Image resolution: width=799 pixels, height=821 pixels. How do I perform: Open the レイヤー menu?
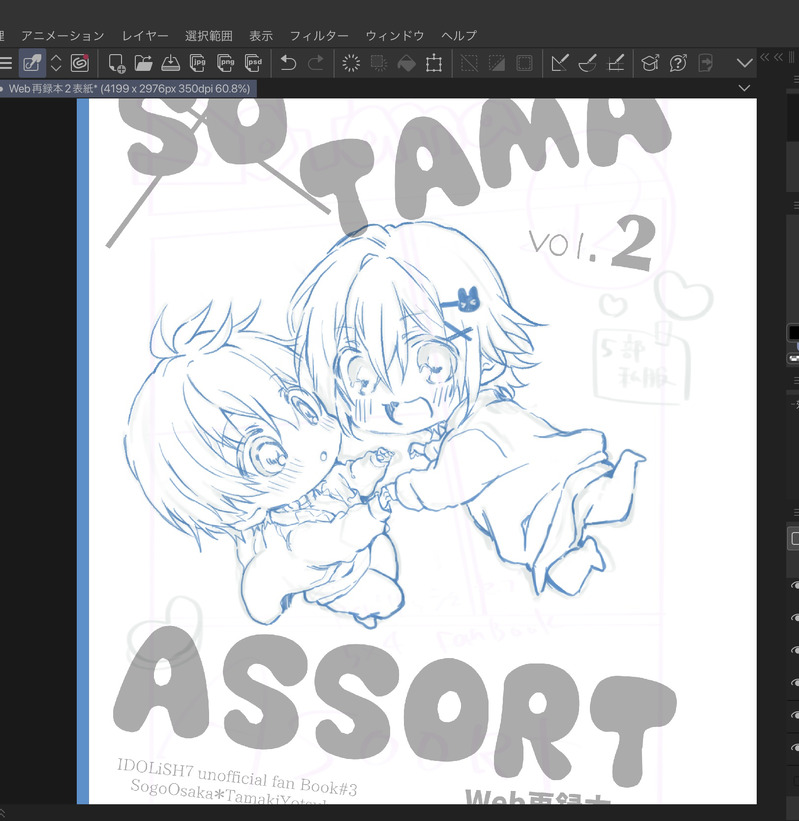(145, 36)
